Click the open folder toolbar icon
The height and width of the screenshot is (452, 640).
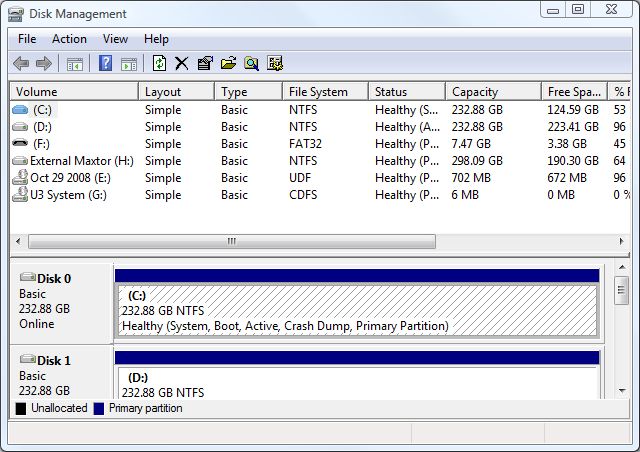[x=228, y=64]
